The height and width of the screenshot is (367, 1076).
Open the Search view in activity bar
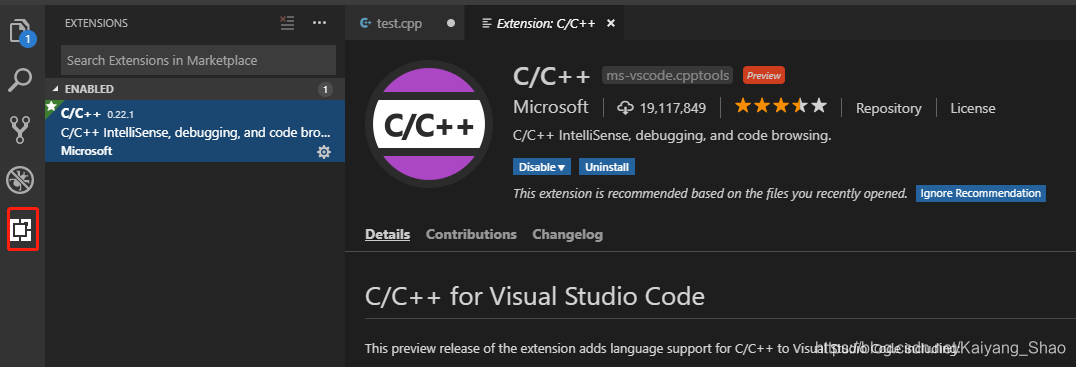coord(21,80)
